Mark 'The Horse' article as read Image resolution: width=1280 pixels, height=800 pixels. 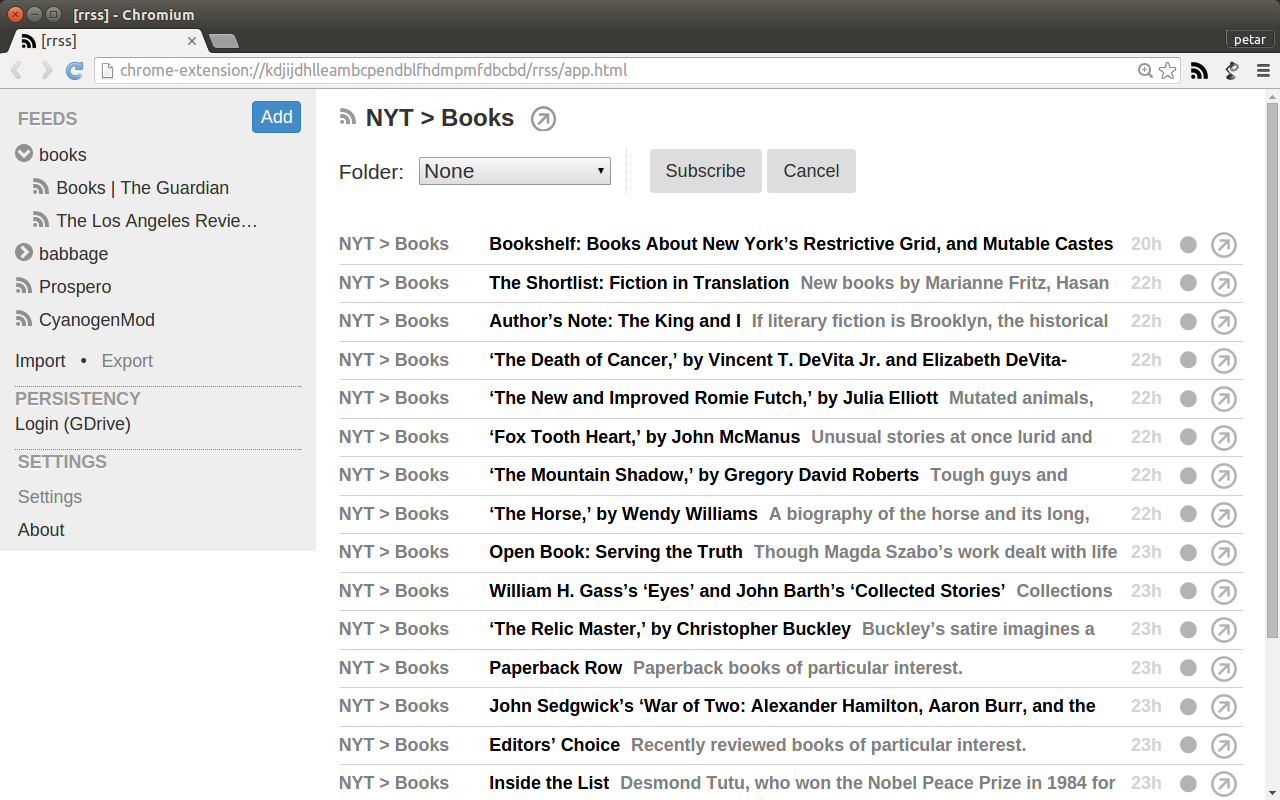click(x=1188, y=515)
